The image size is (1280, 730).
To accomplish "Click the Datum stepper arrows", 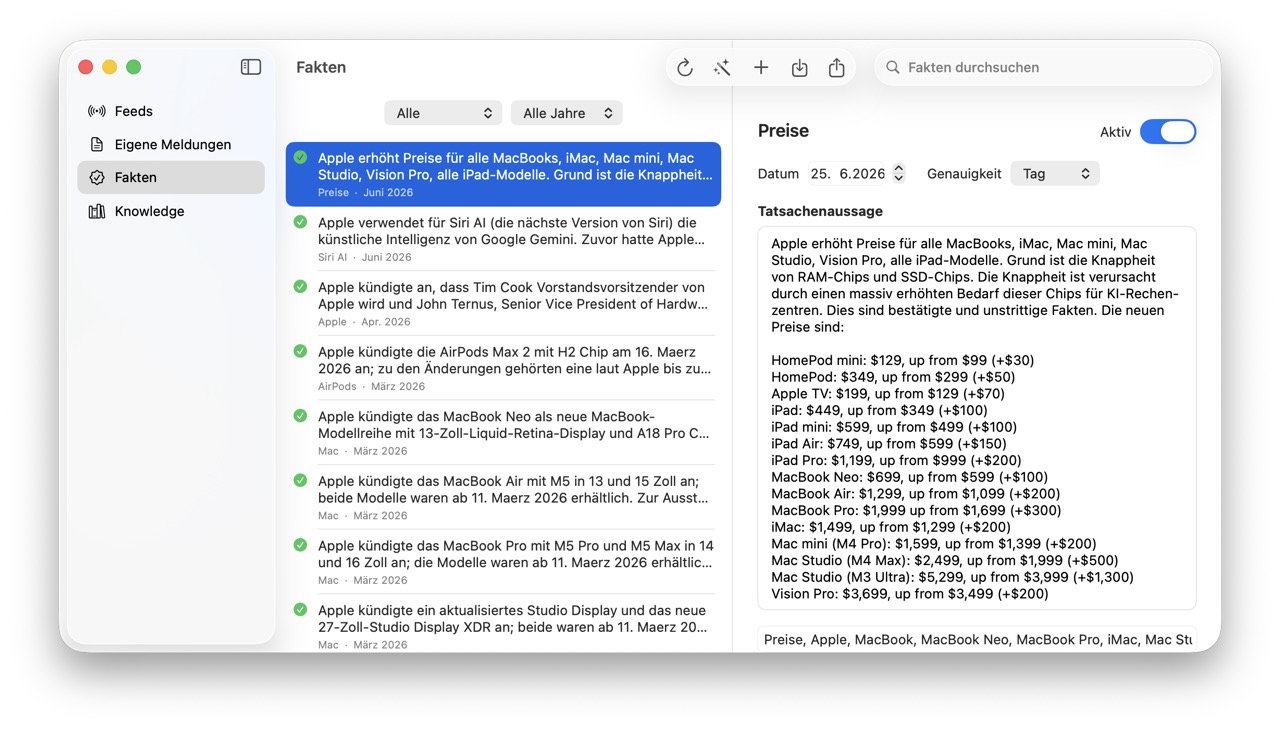I will coord(899,174).
